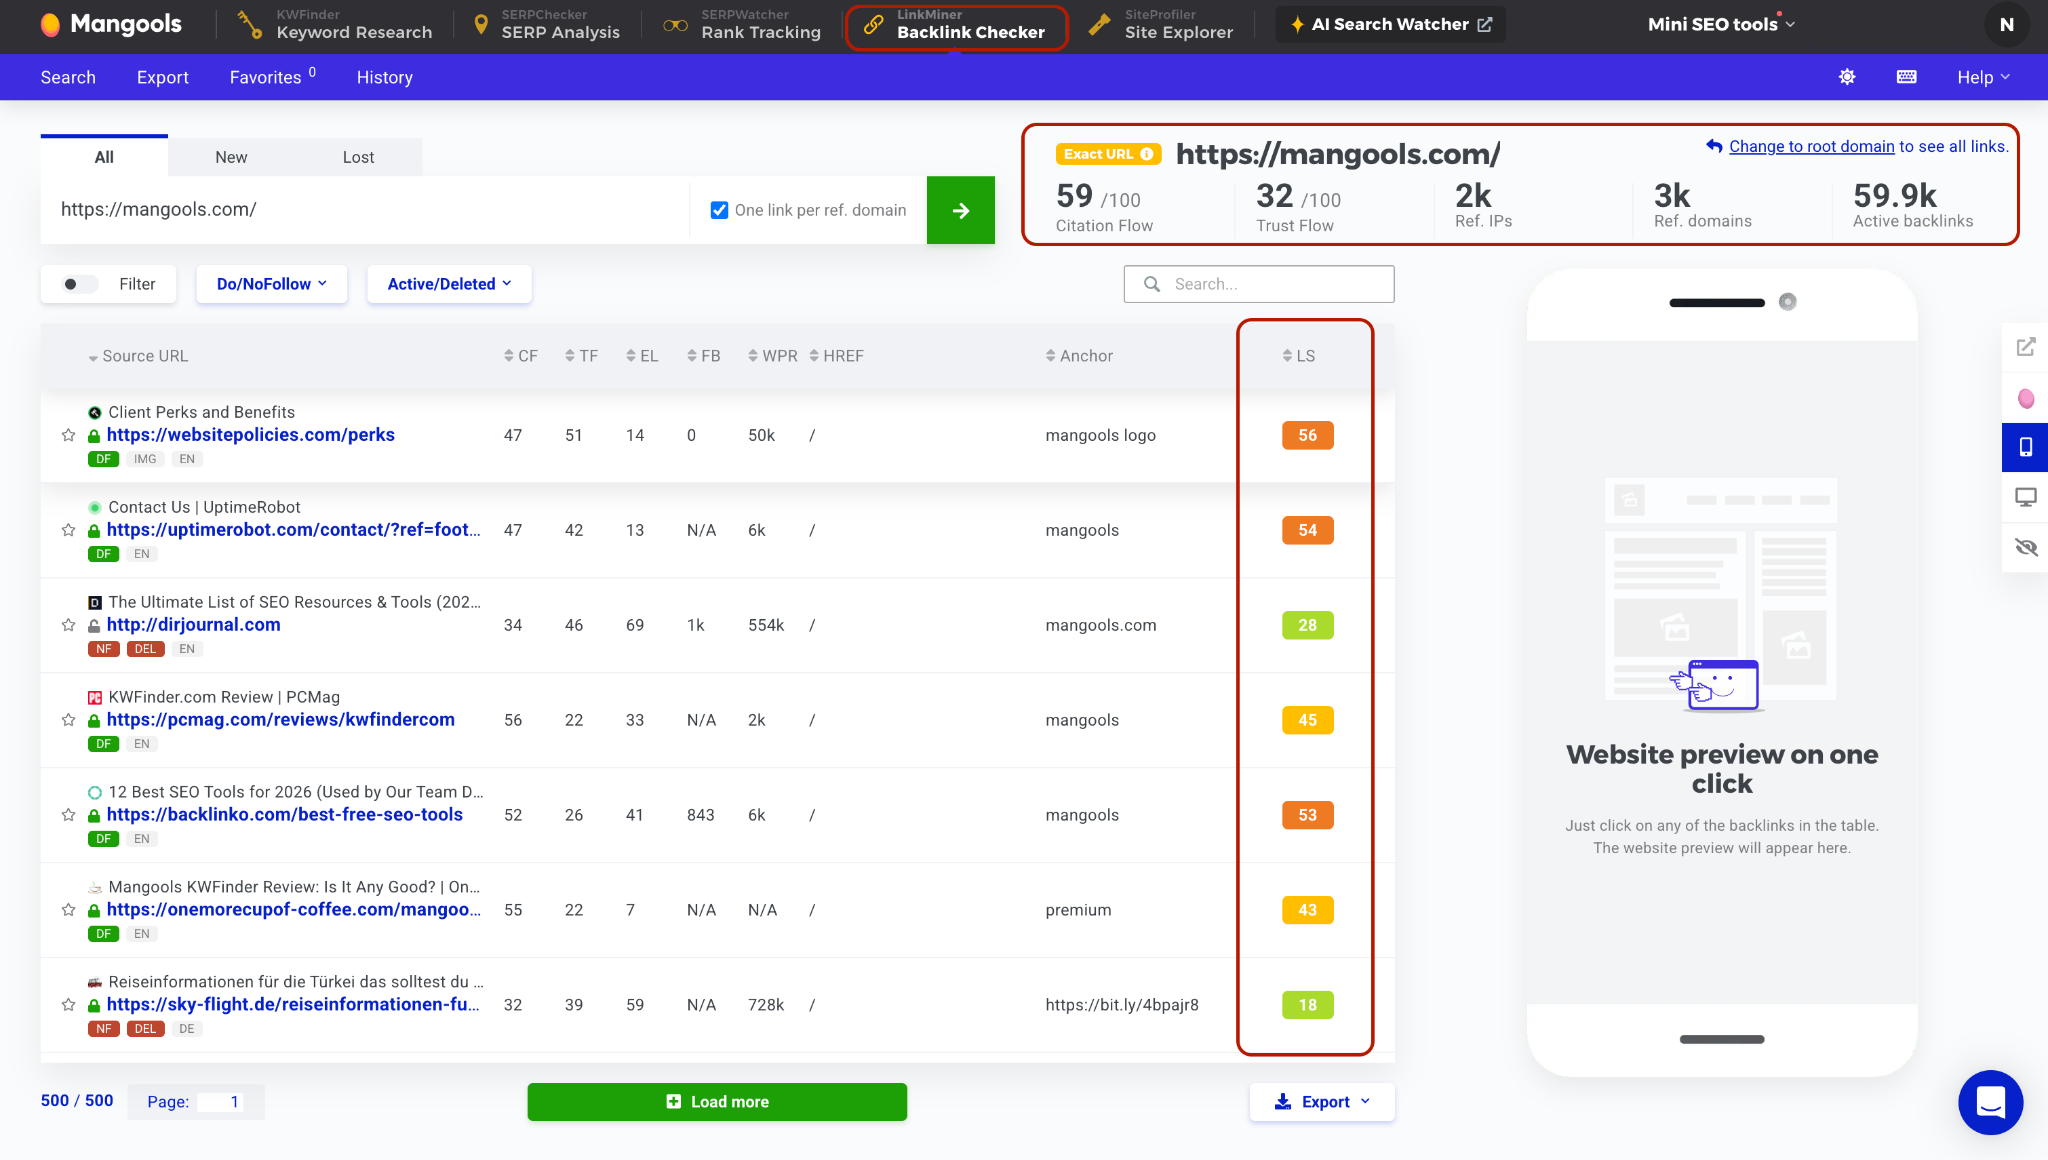Sort the table by LS column
Image resolution: width=2048 pixels, height=1160 pixels.
tap(1299, 356)
